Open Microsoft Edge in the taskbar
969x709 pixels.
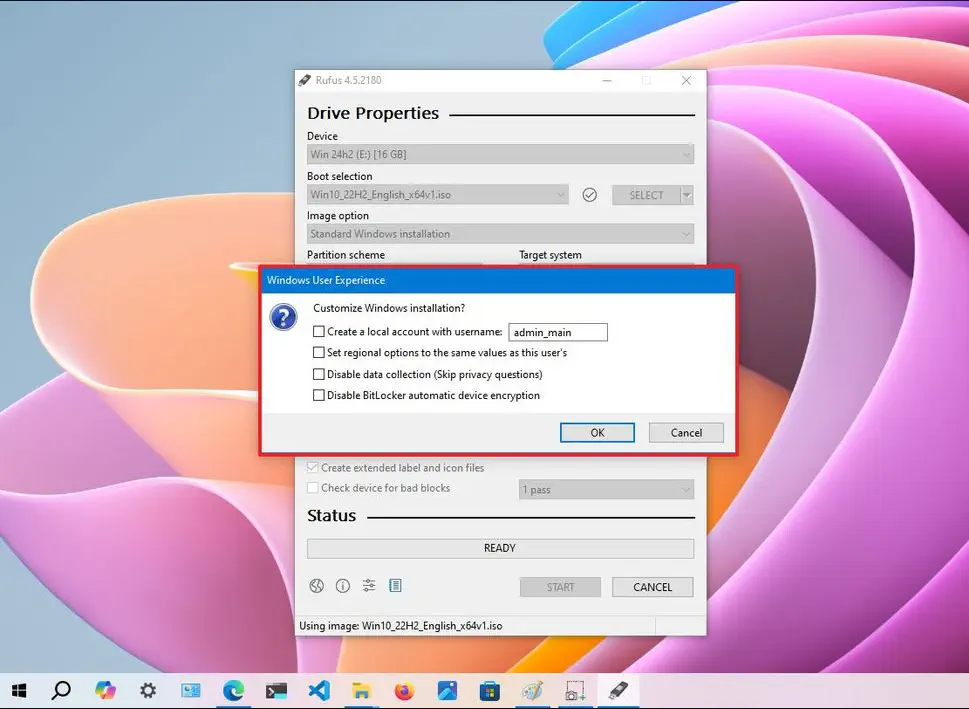[233, 690]
